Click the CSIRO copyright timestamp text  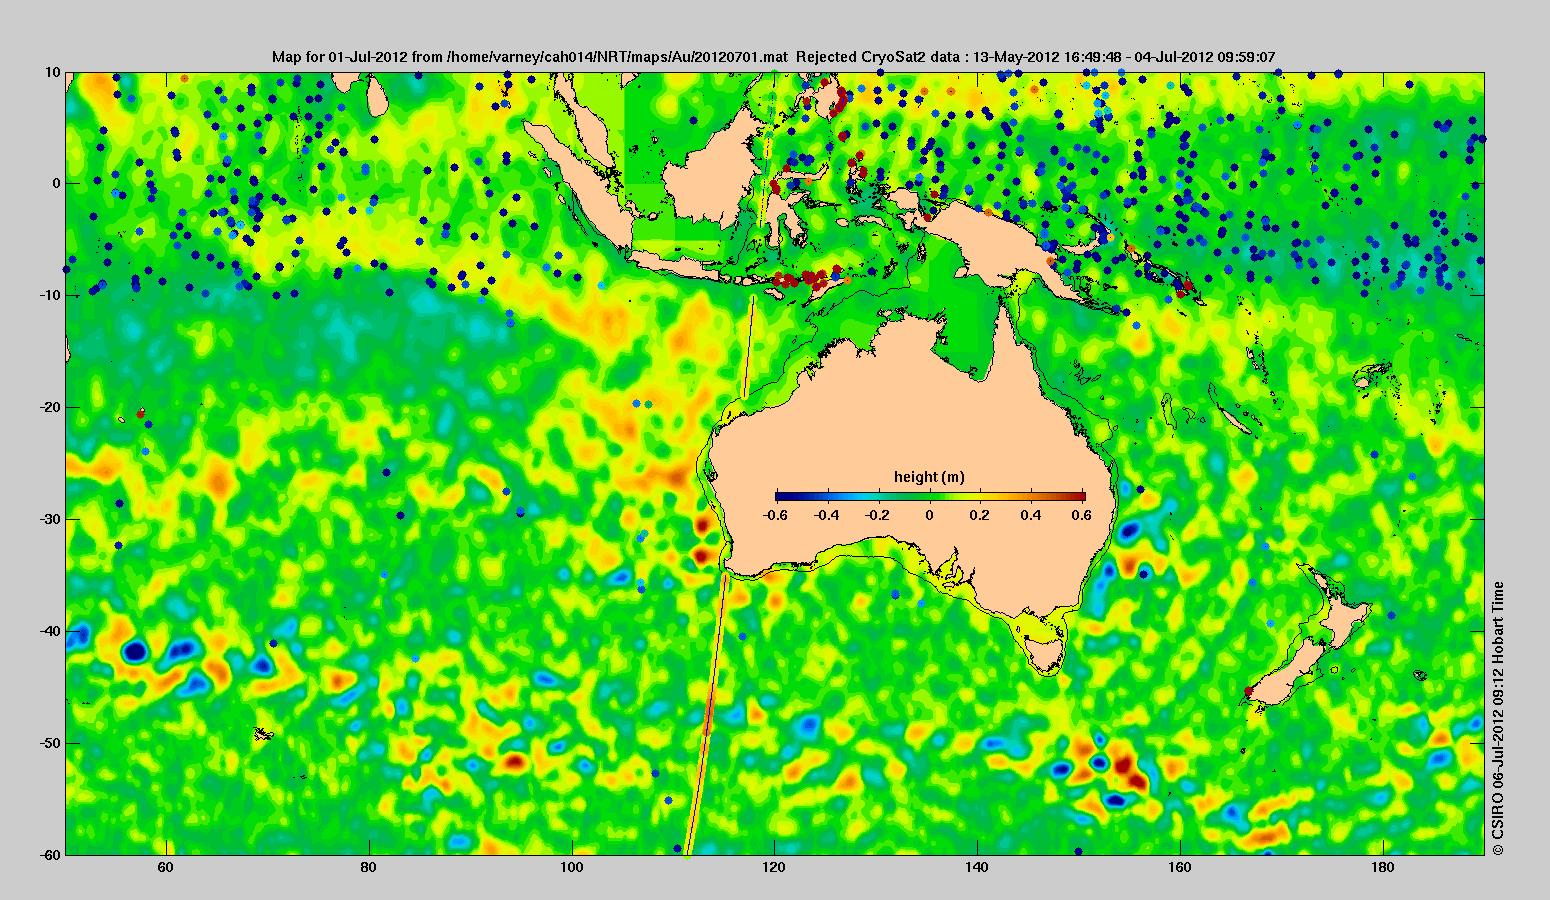click(x=1498, y=718)
